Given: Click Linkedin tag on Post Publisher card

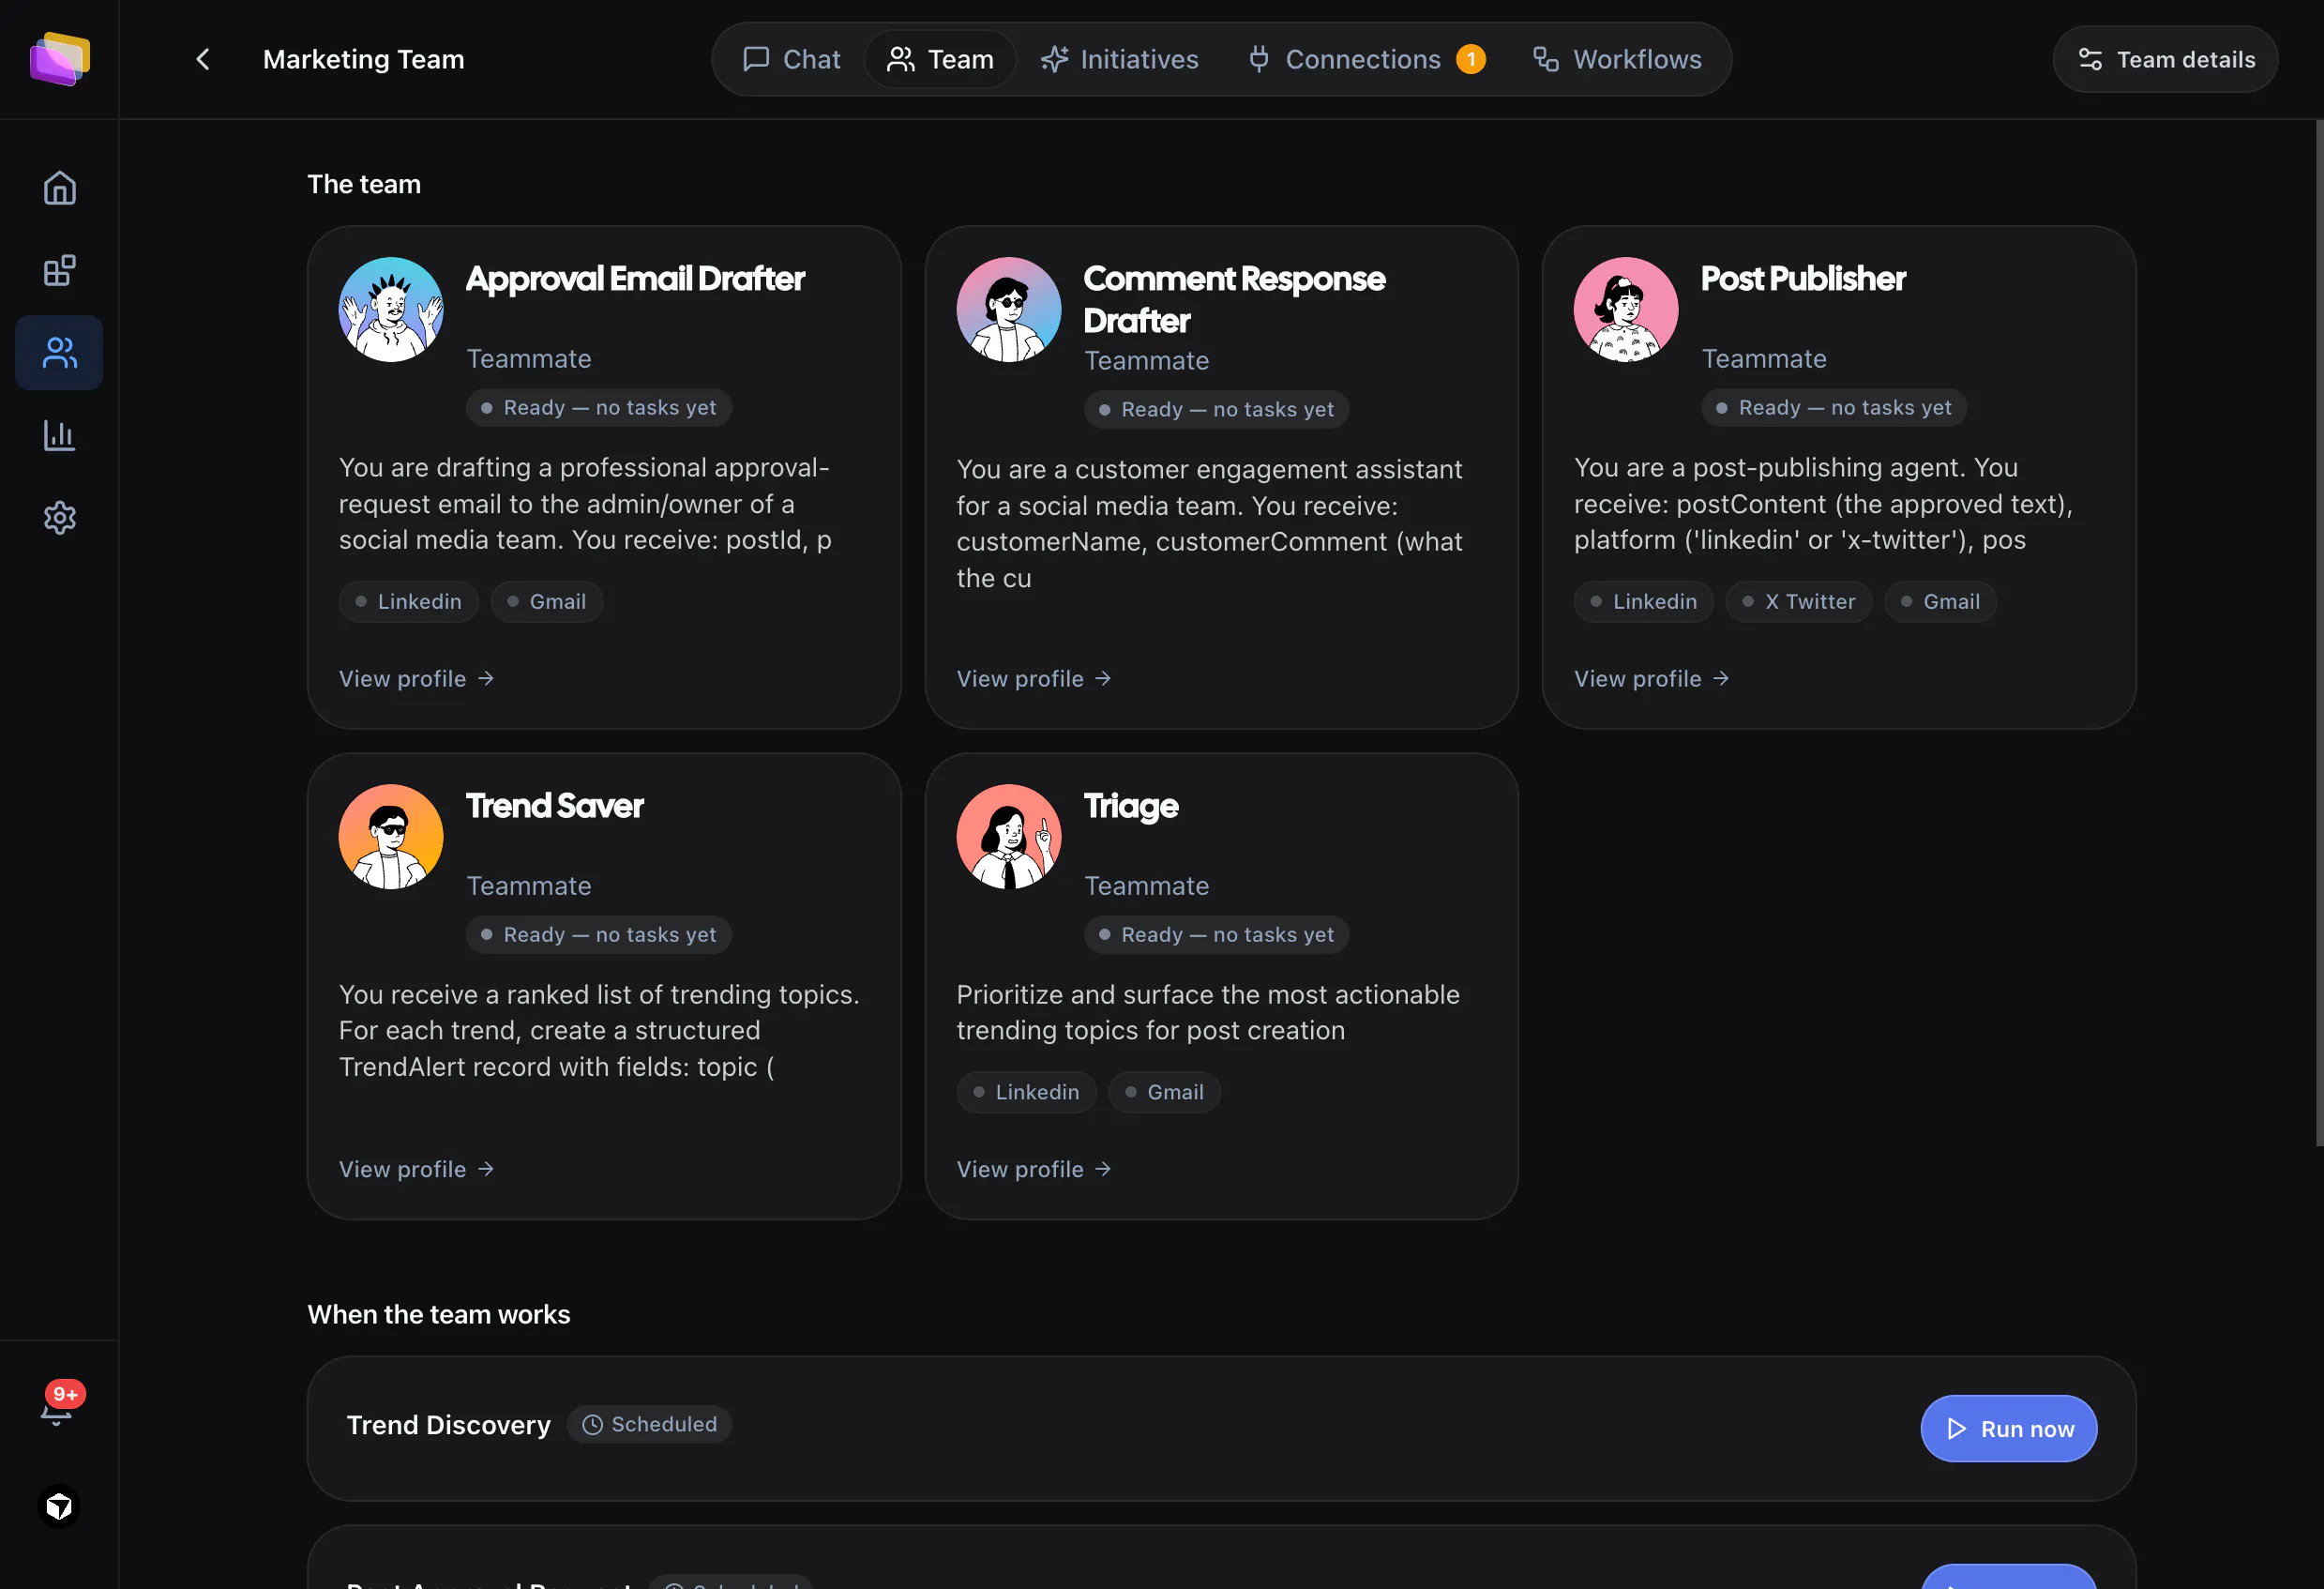Looking at the screenshot, I should point(1644,602).
